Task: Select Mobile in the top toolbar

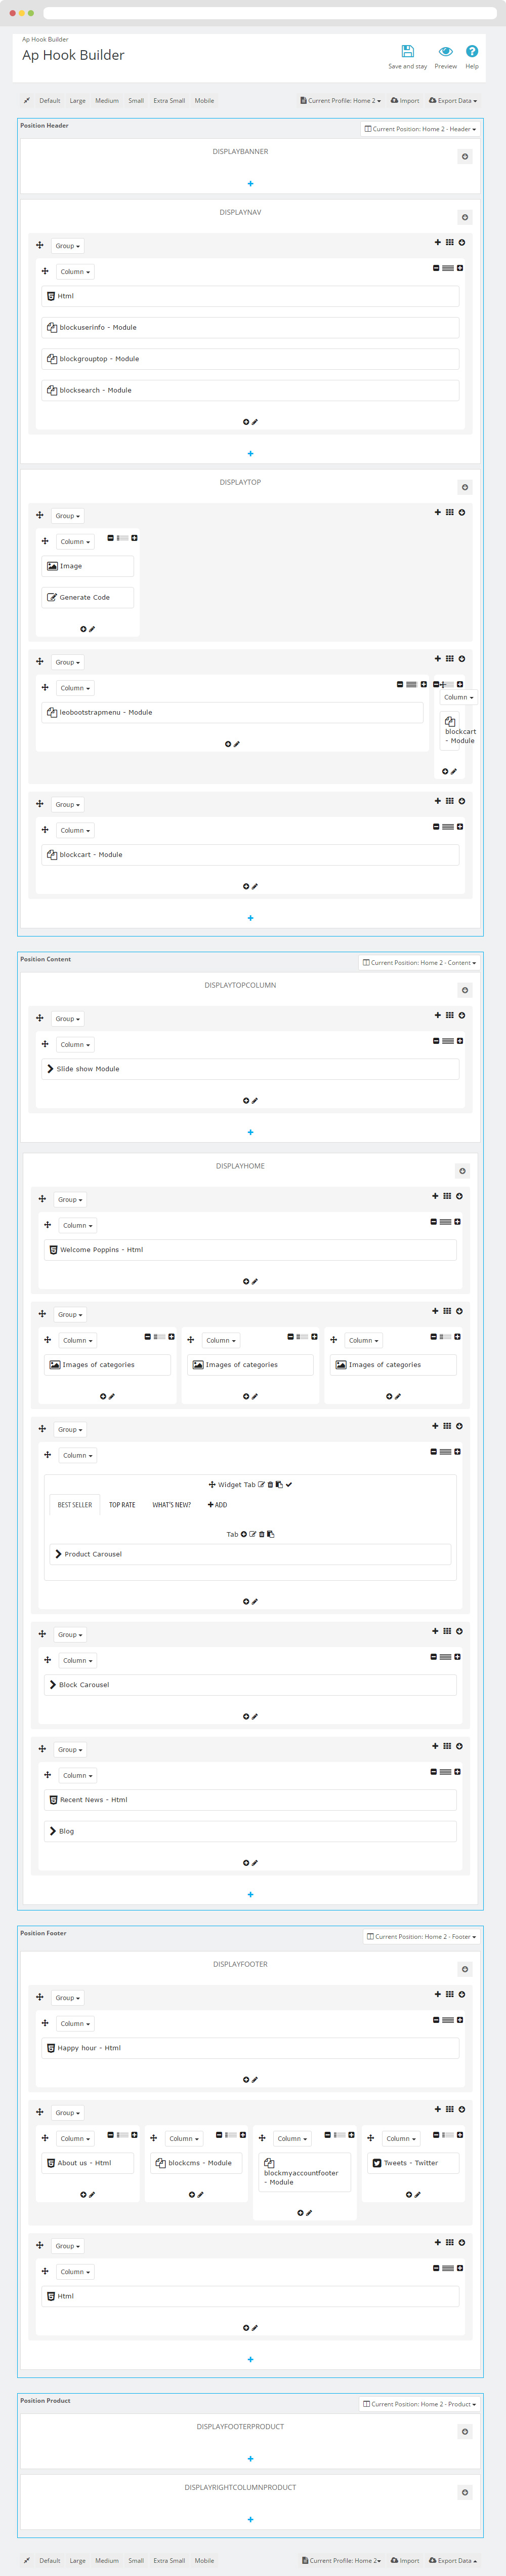Action: click(x=205, y=100)
